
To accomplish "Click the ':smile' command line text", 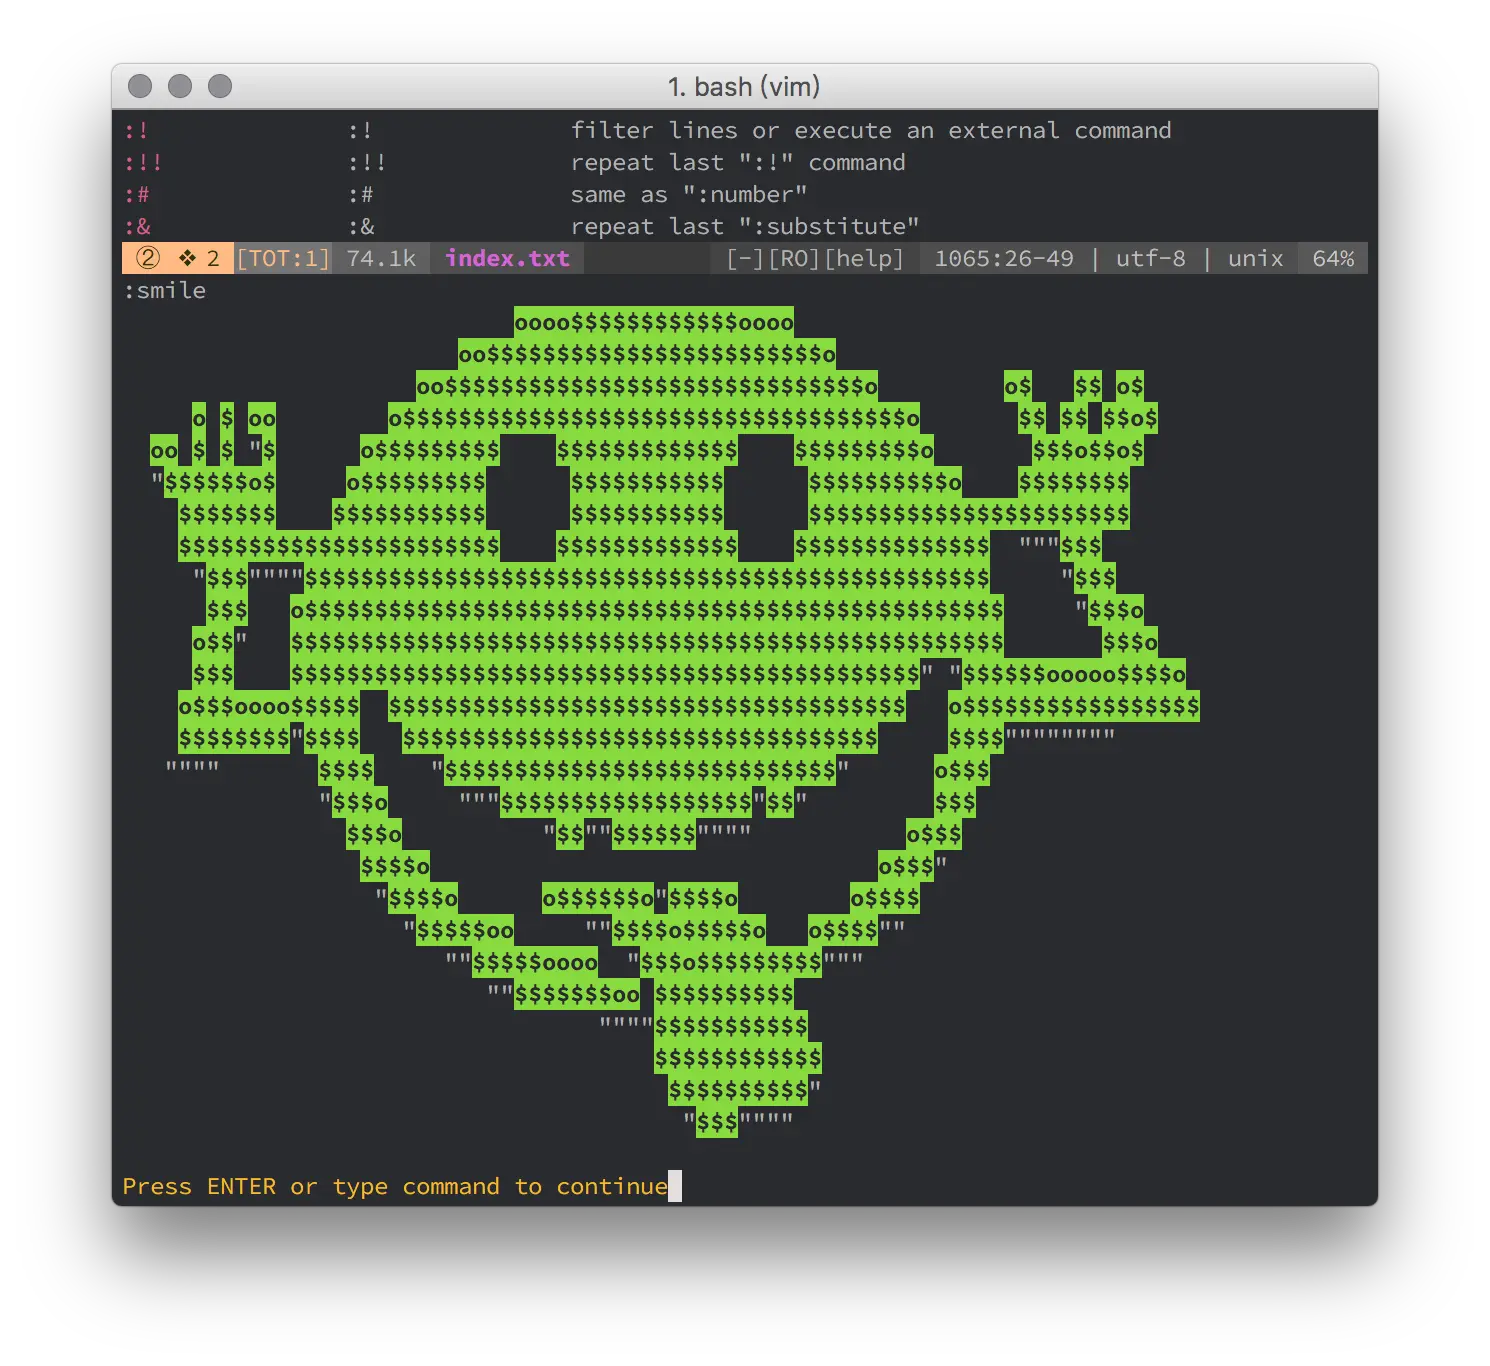I will tap(165, 290).
